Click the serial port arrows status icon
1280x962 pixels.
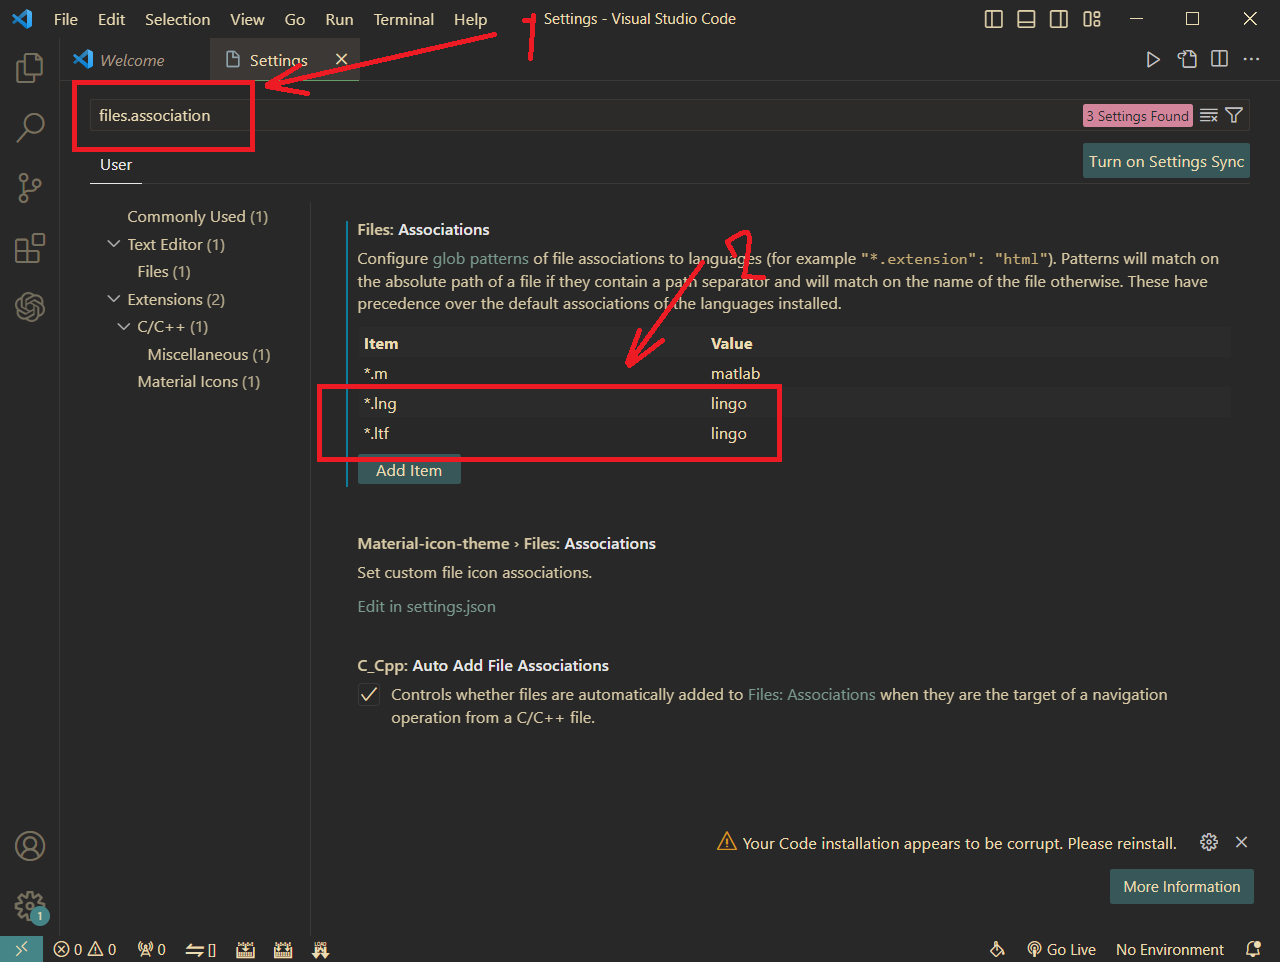click(x=201, y=950)
